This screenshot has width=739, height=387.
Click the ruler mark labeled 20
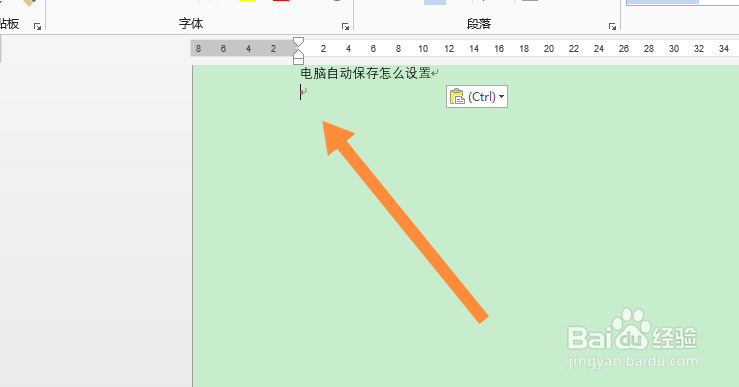tap(549, 49)
